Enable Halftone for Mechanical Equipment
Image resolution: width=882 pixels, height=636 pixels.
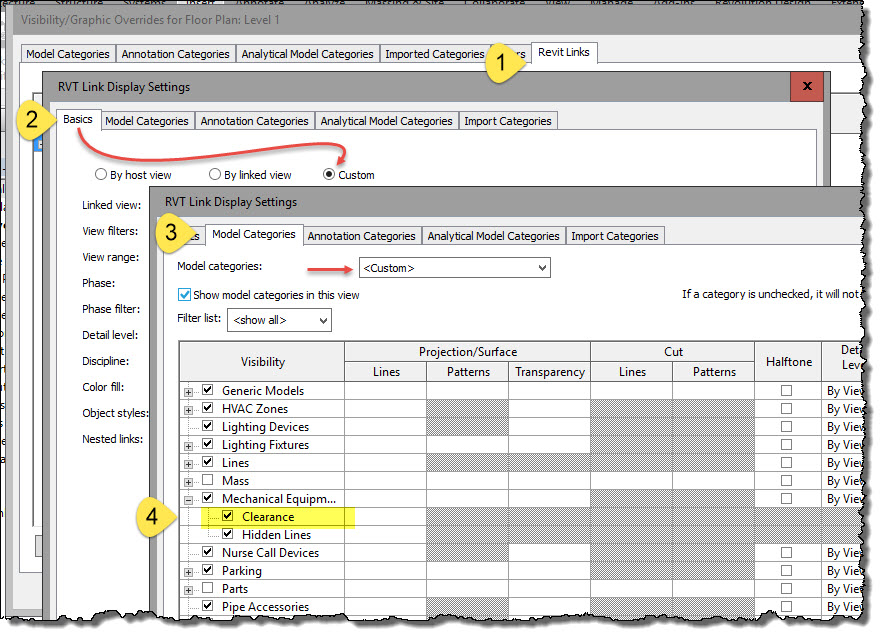(x=786, y=498)
